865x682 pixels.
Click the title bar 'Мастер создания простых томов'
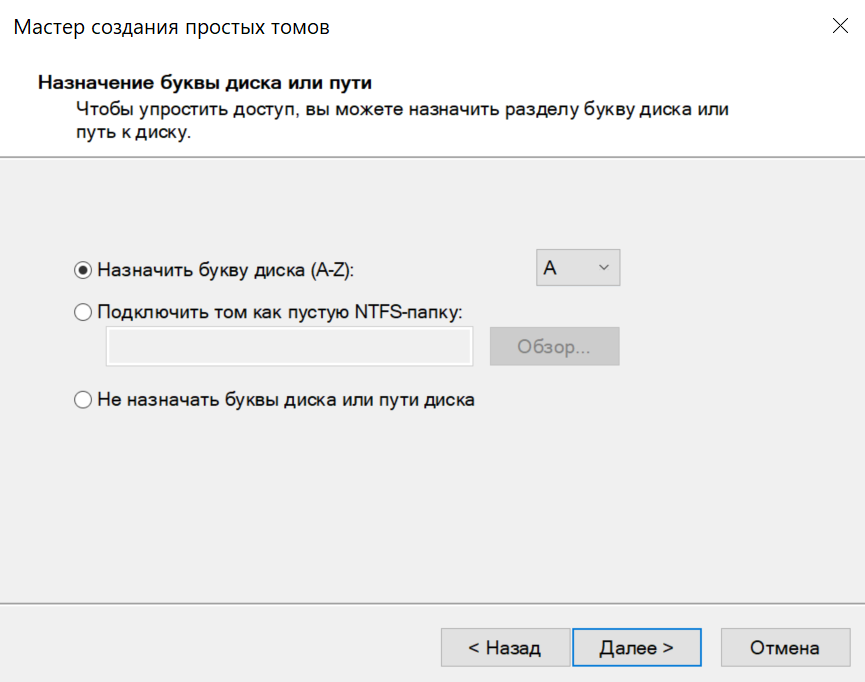[x=171, y=27]
